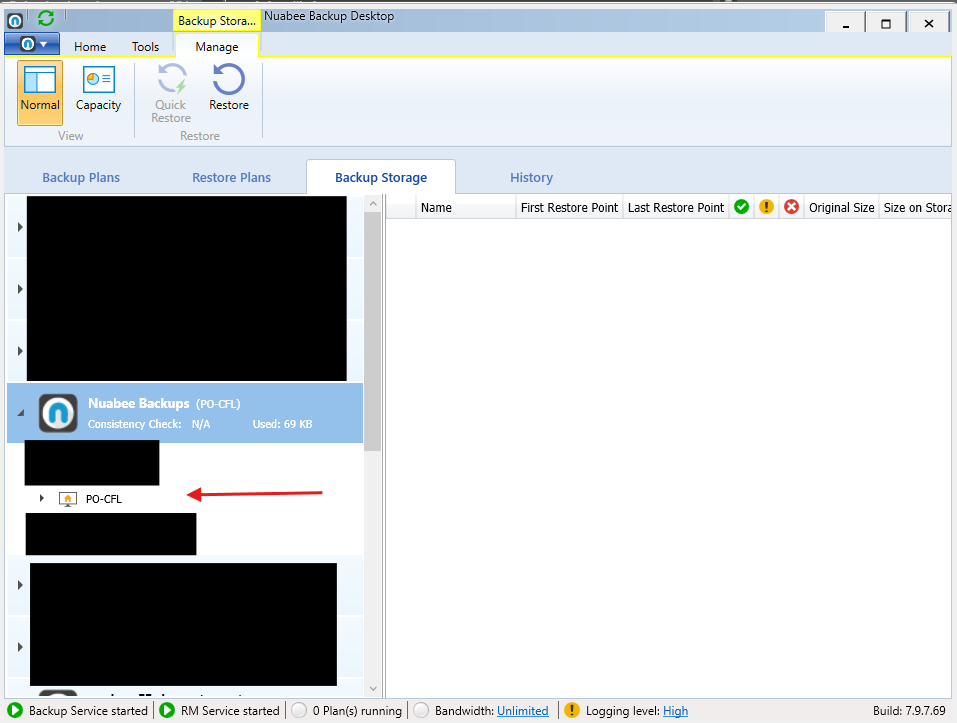957x723 pixels.
Task: Click the Backup Storage contextual tab header
Action: 217,20
